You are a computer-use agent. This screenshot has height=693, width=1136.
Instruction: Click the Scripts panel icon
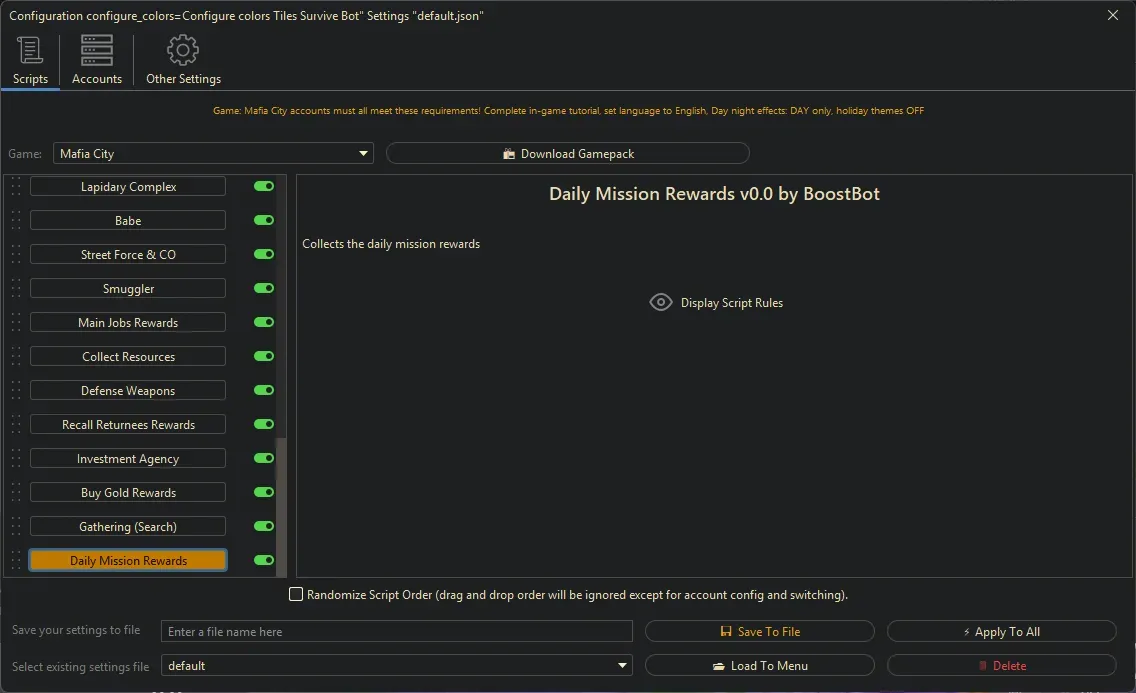click(30, 49)
